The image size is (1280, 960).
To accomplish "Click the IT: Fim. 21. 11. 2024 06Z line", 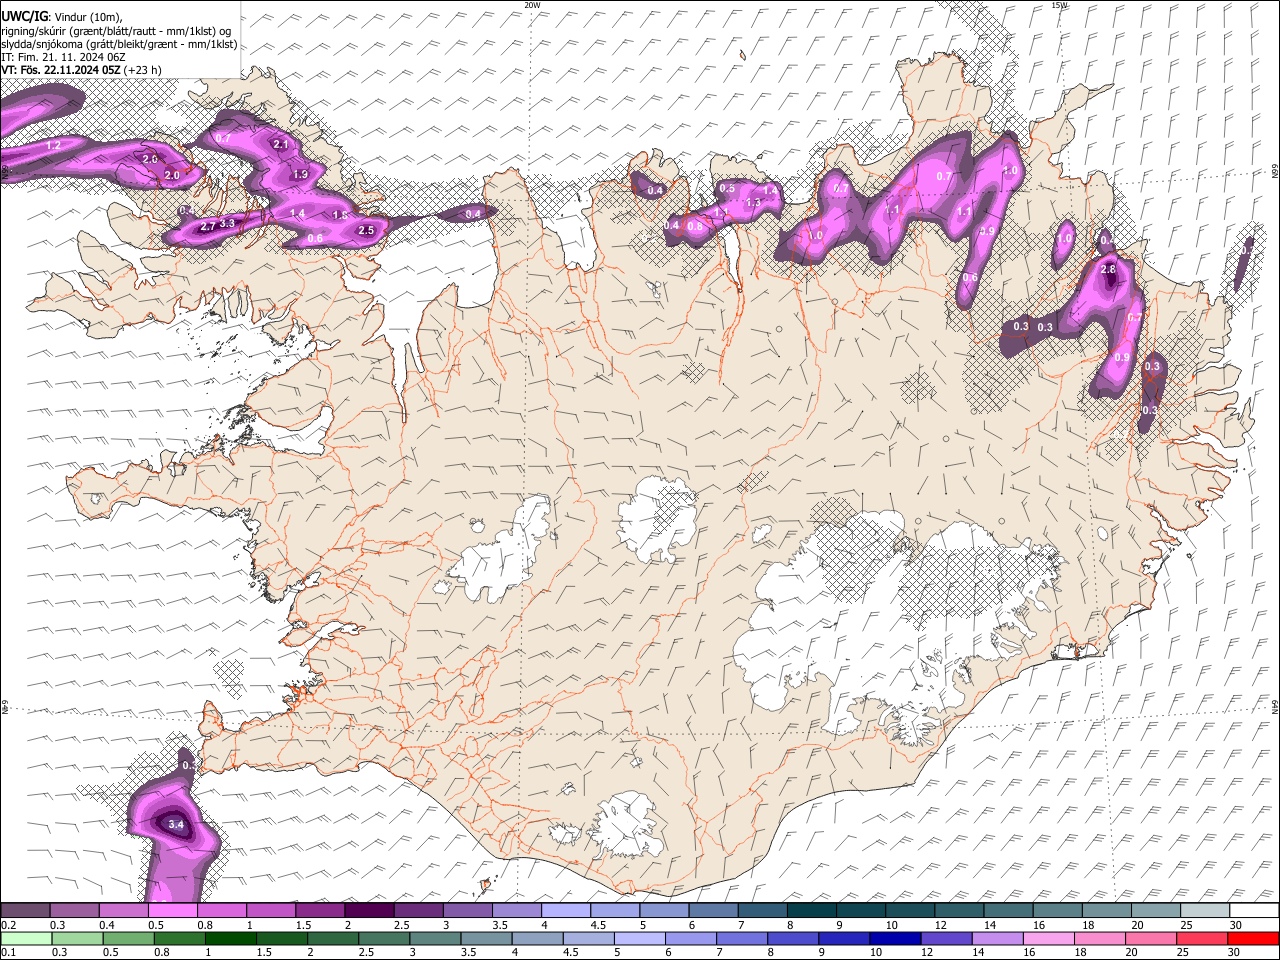I will pos(63,57).
